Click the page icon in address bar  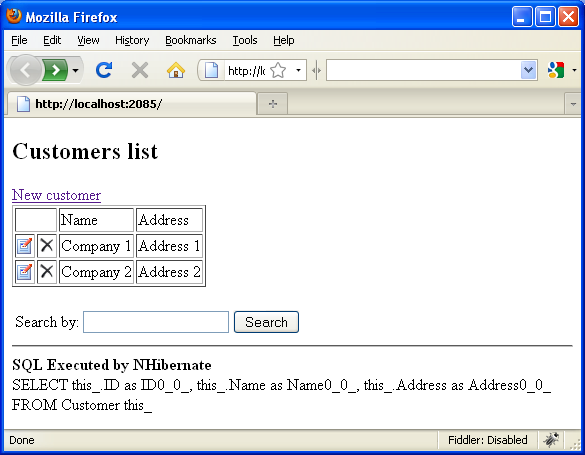211,70
